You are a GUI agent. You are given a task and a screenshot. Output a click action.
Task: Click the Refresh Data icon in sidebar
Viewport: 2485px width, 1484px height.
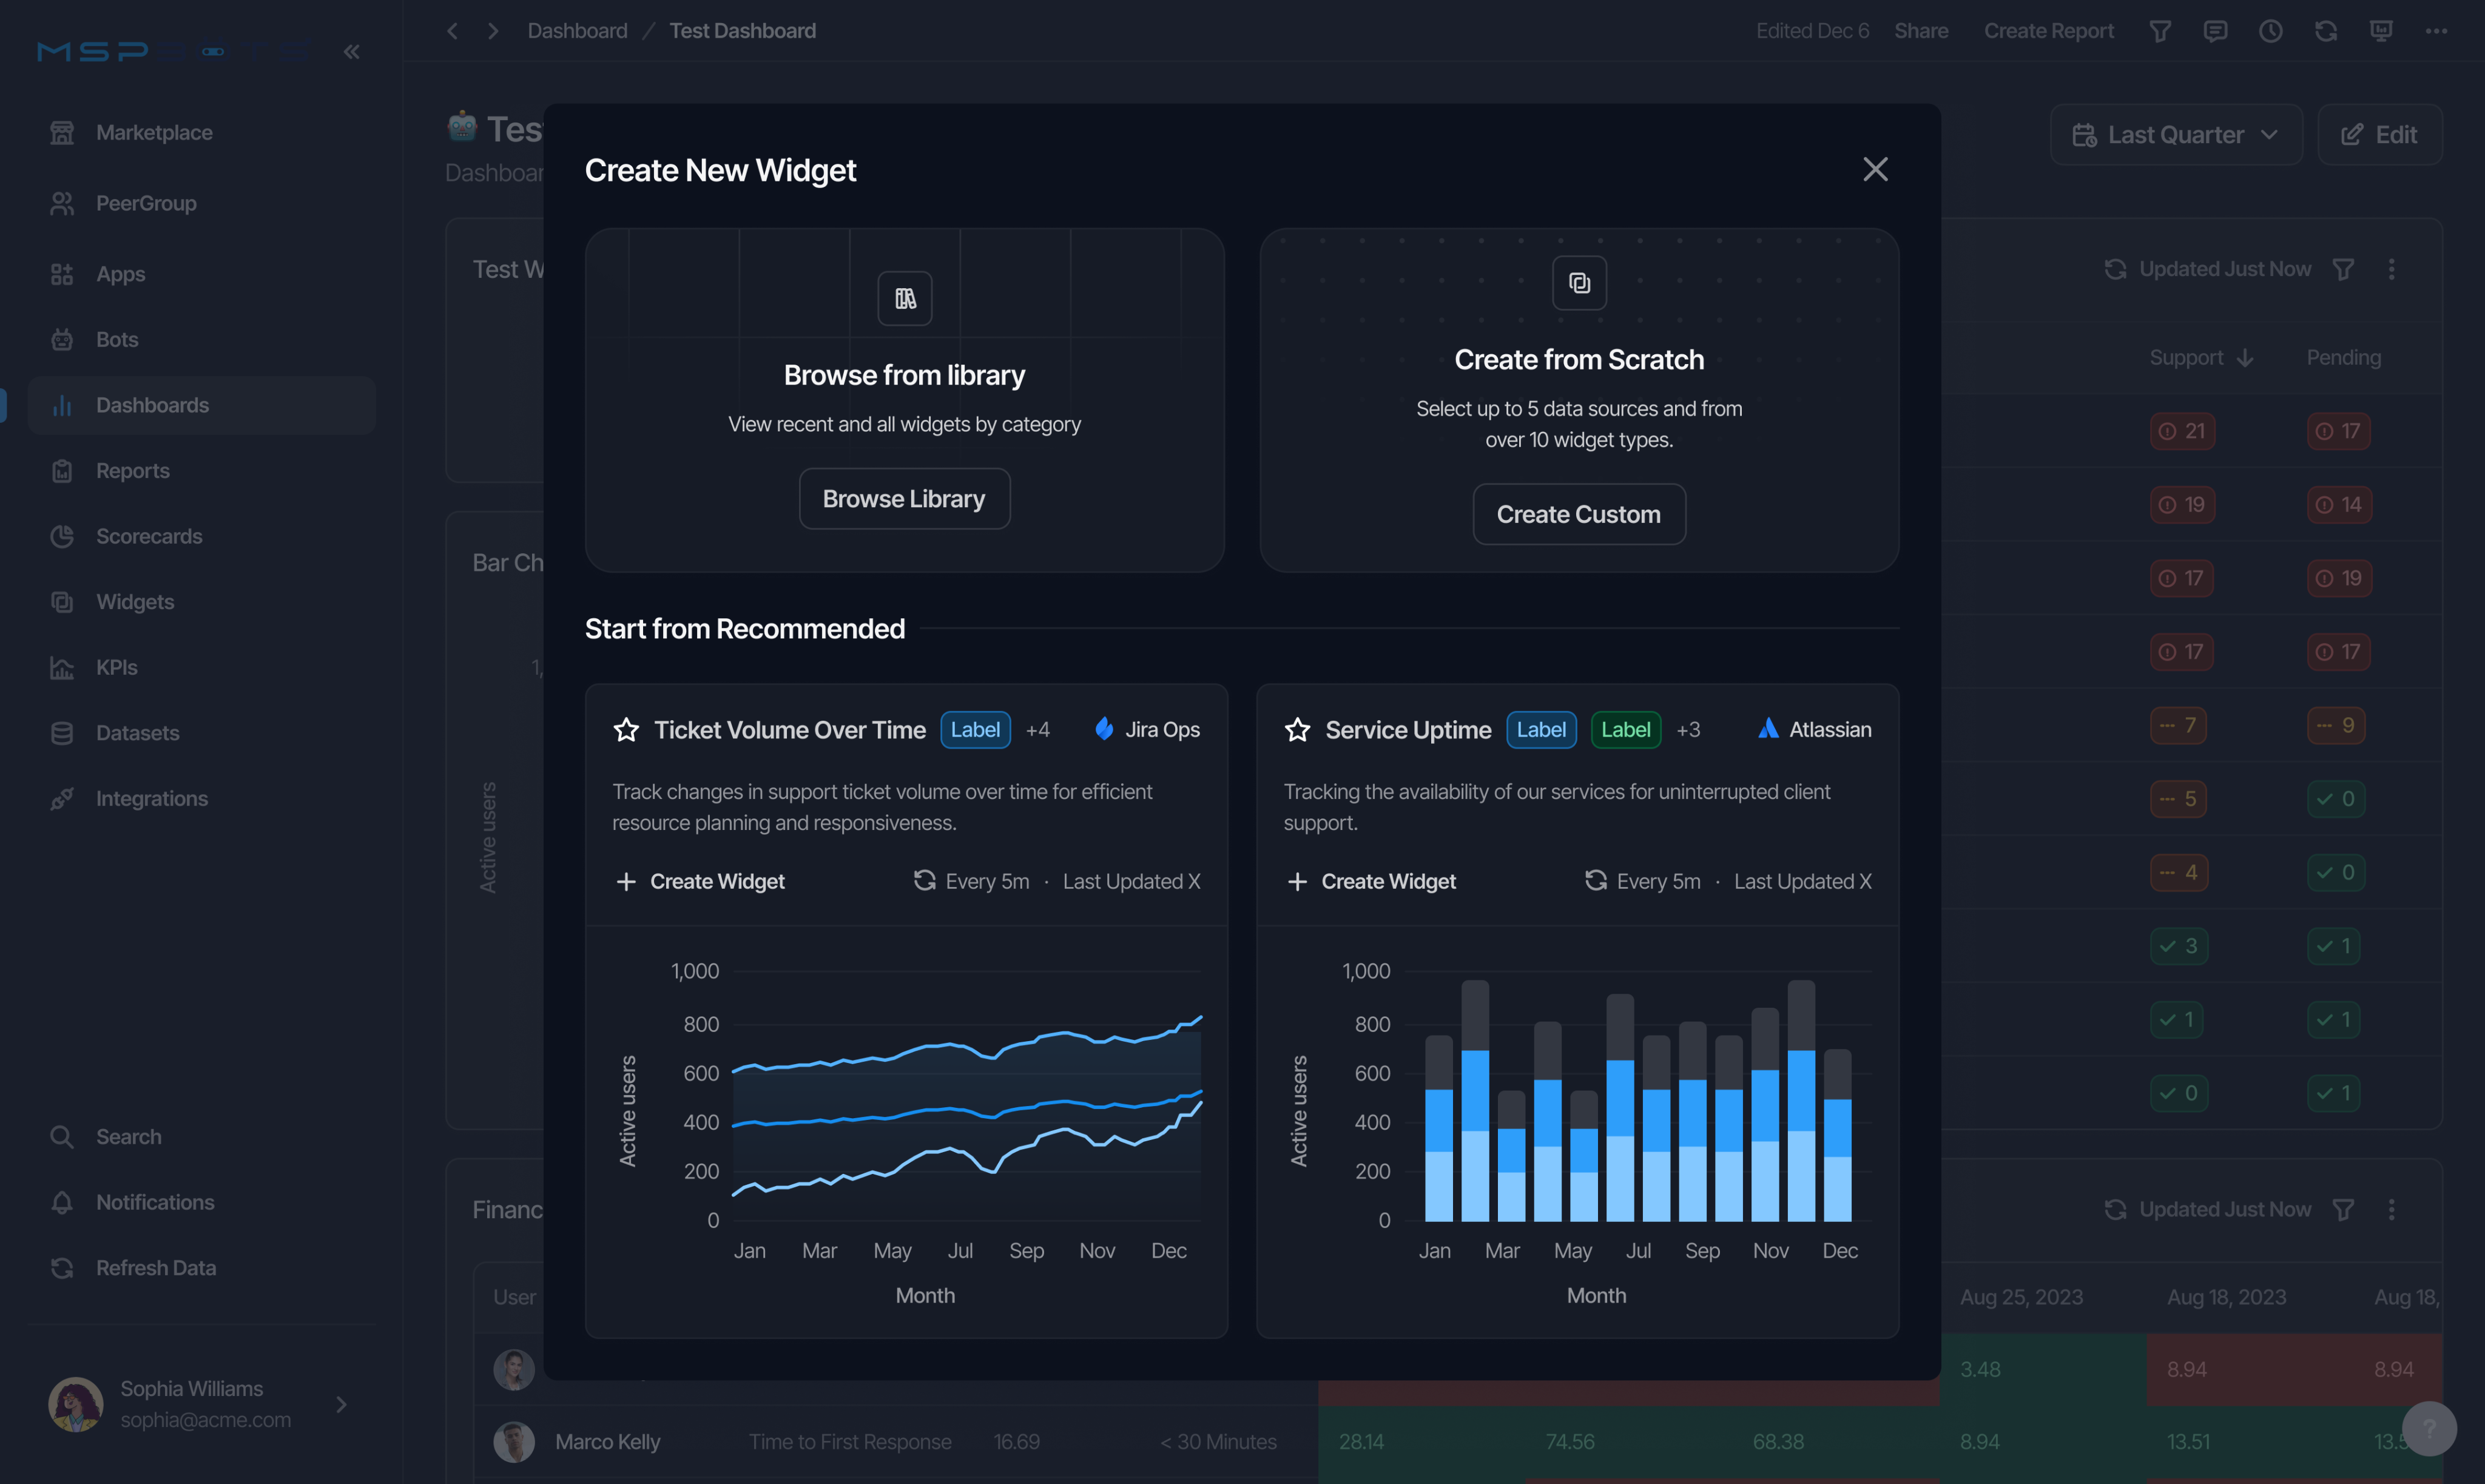[x=62, y=1267]
